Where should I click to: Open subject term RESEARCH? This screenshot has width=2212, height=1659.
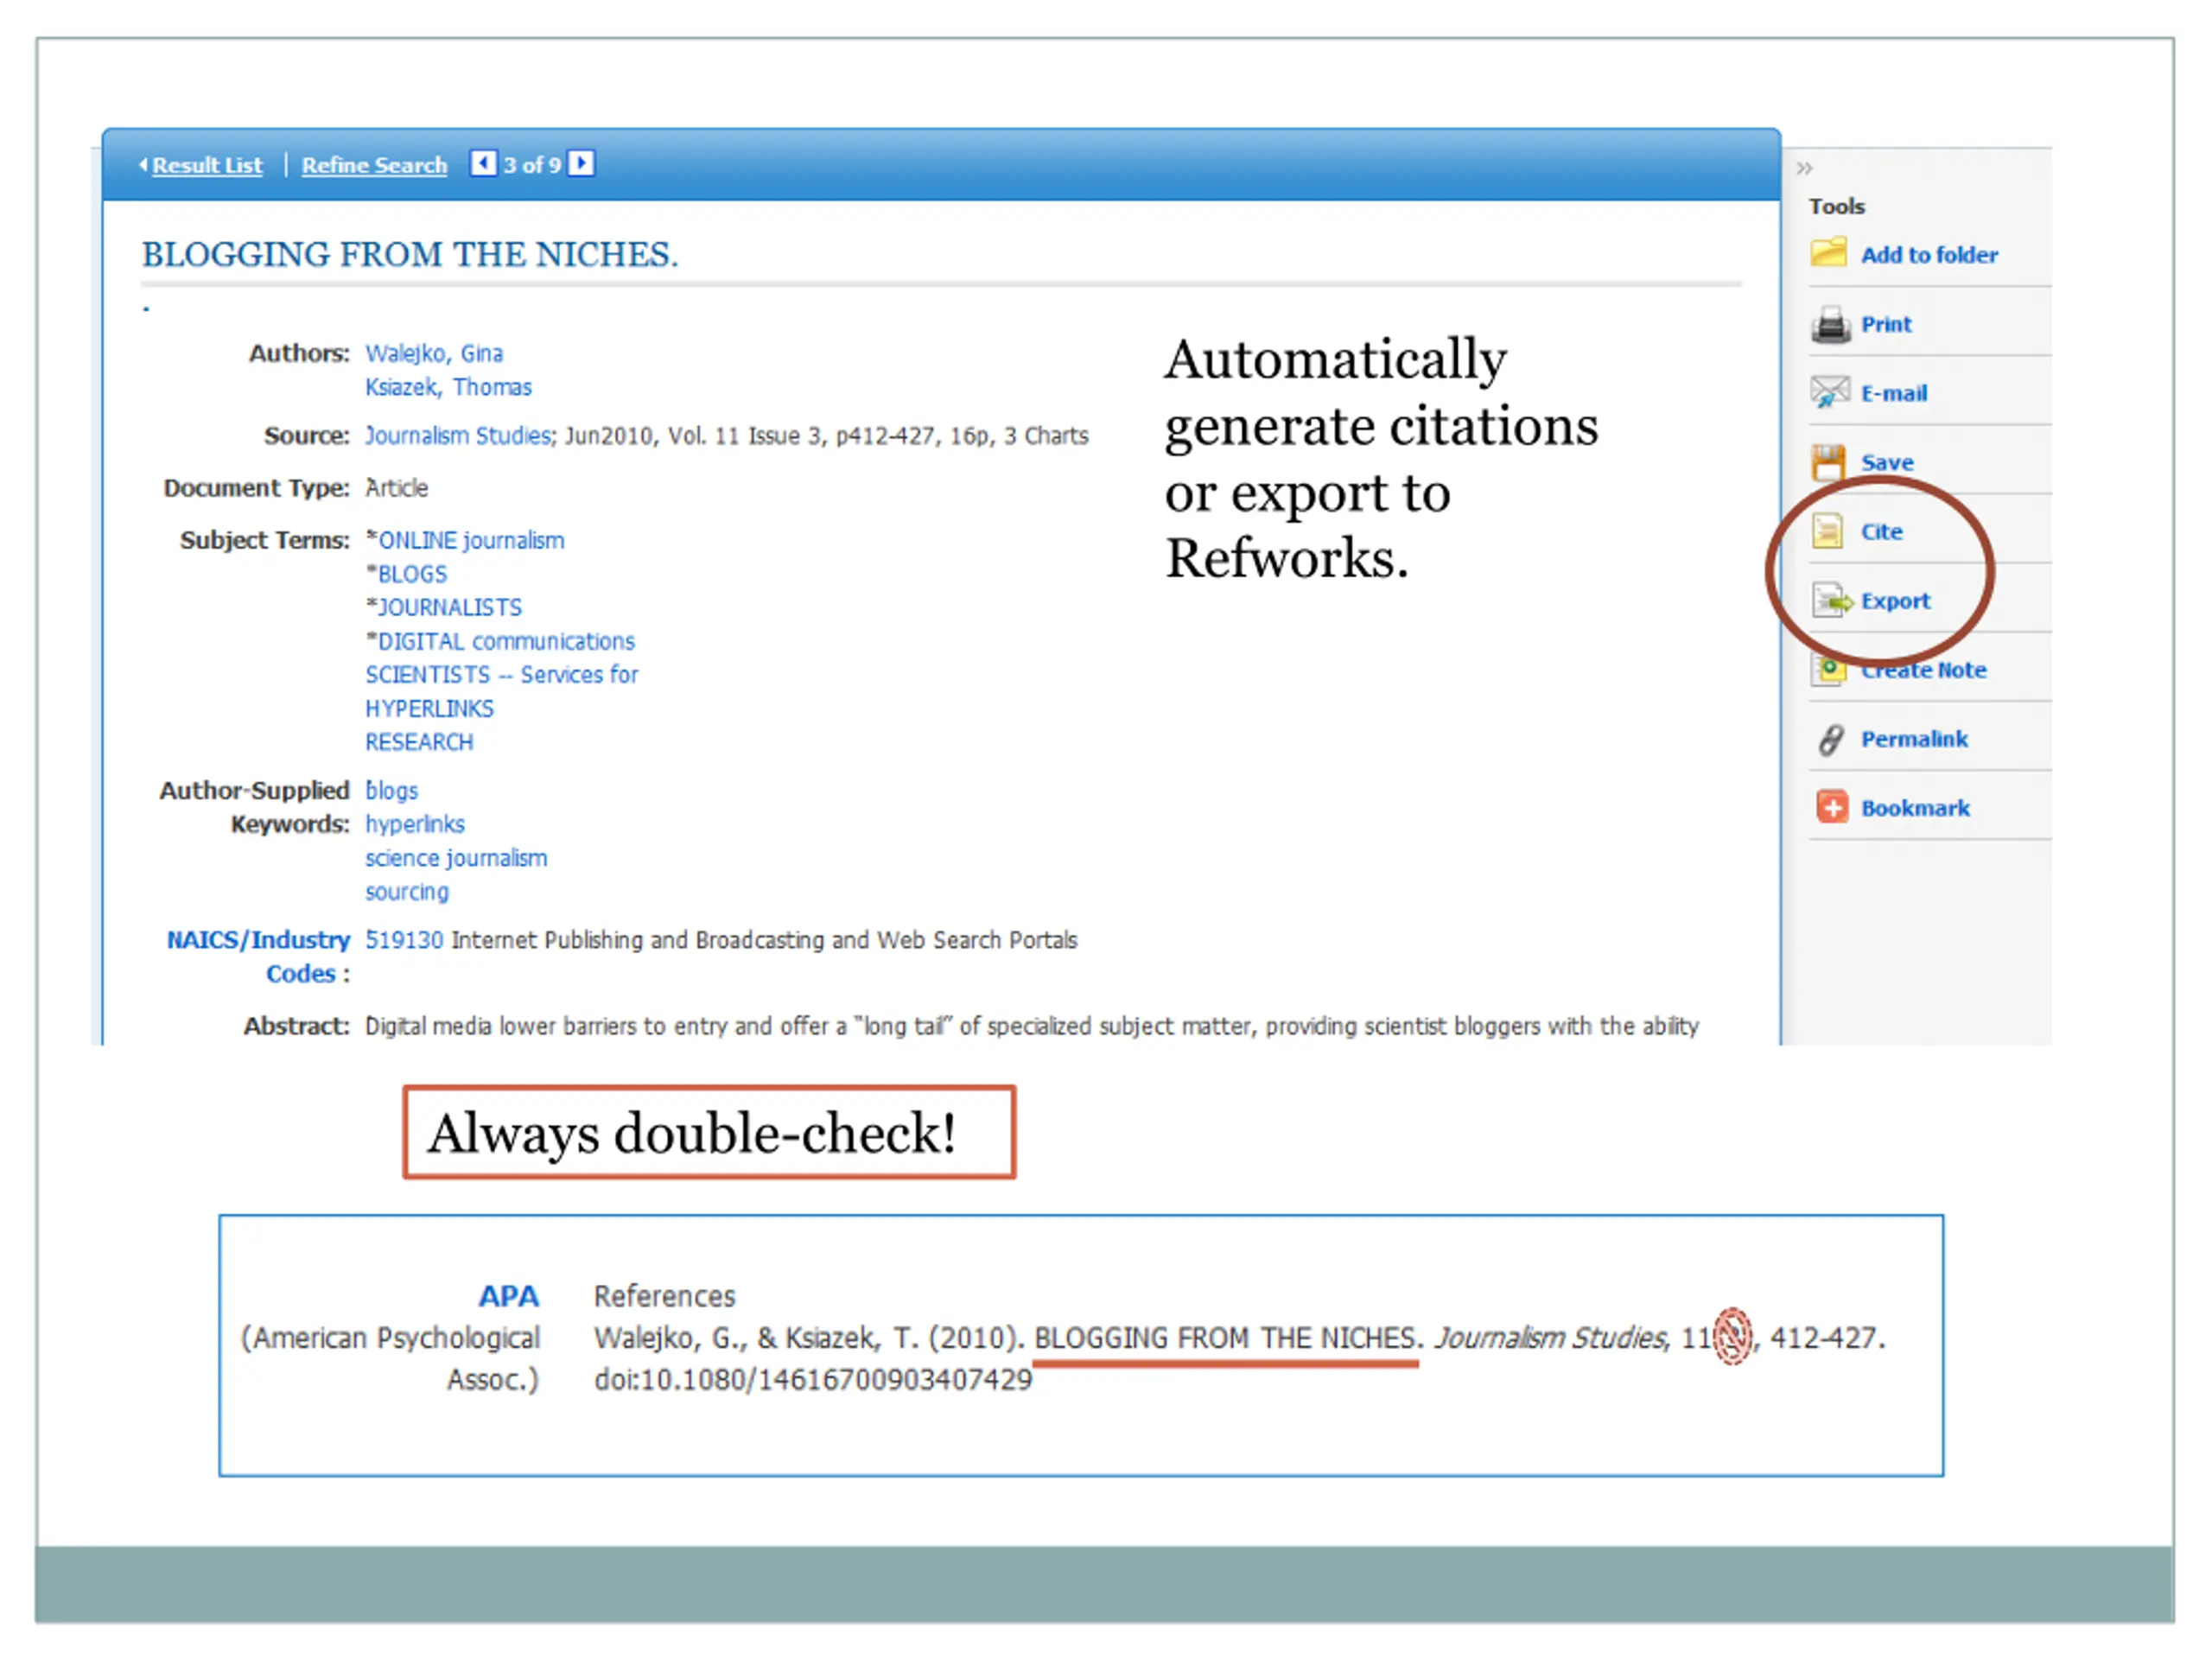point(419,742)
